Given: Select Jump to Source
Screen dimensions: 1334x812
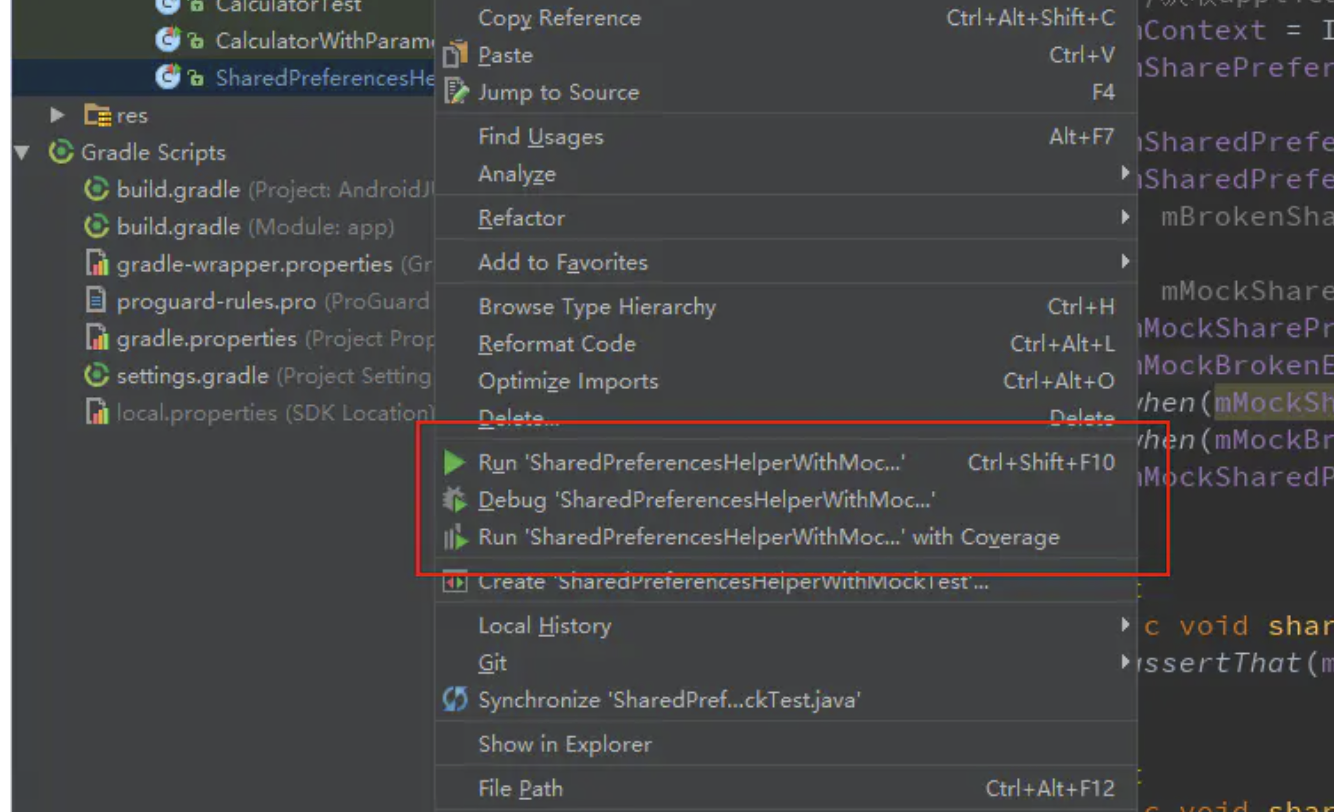Looking at the screenshot, I should pos(786,92).
